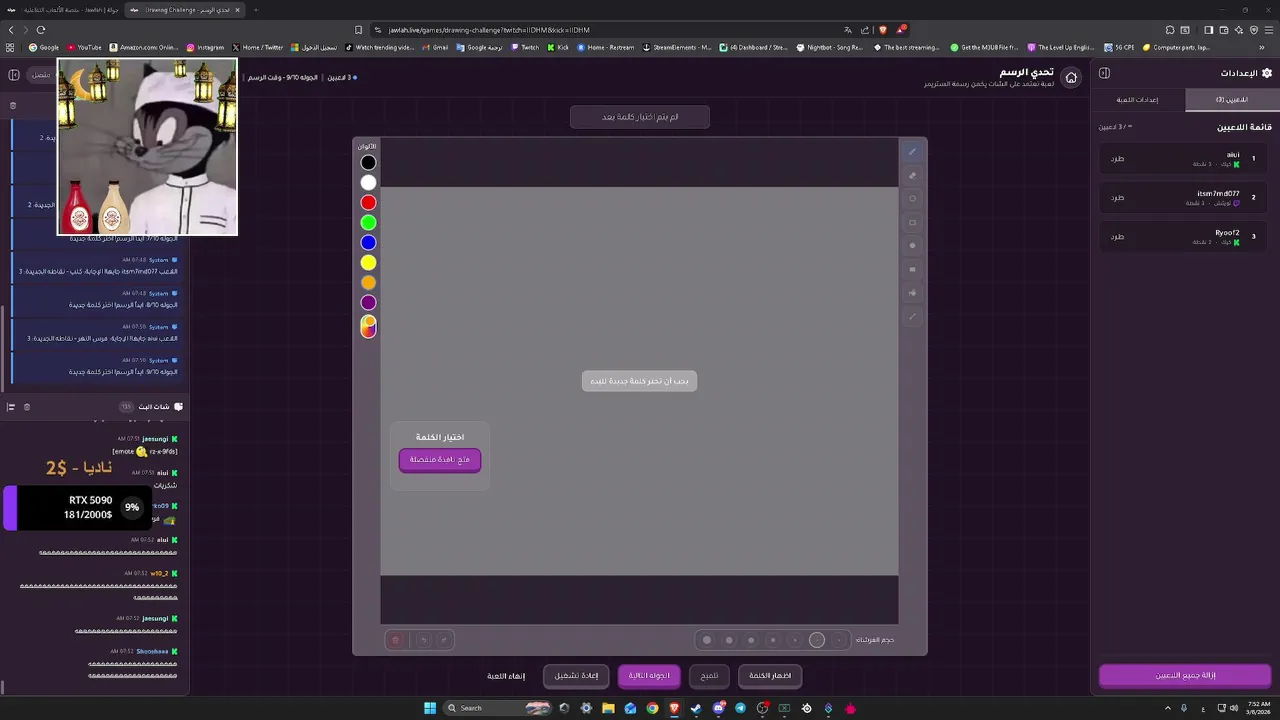Switch to the إعدادات اللعبة tab
This screenshot has height=720, width=1280.
click(1138, 100)
